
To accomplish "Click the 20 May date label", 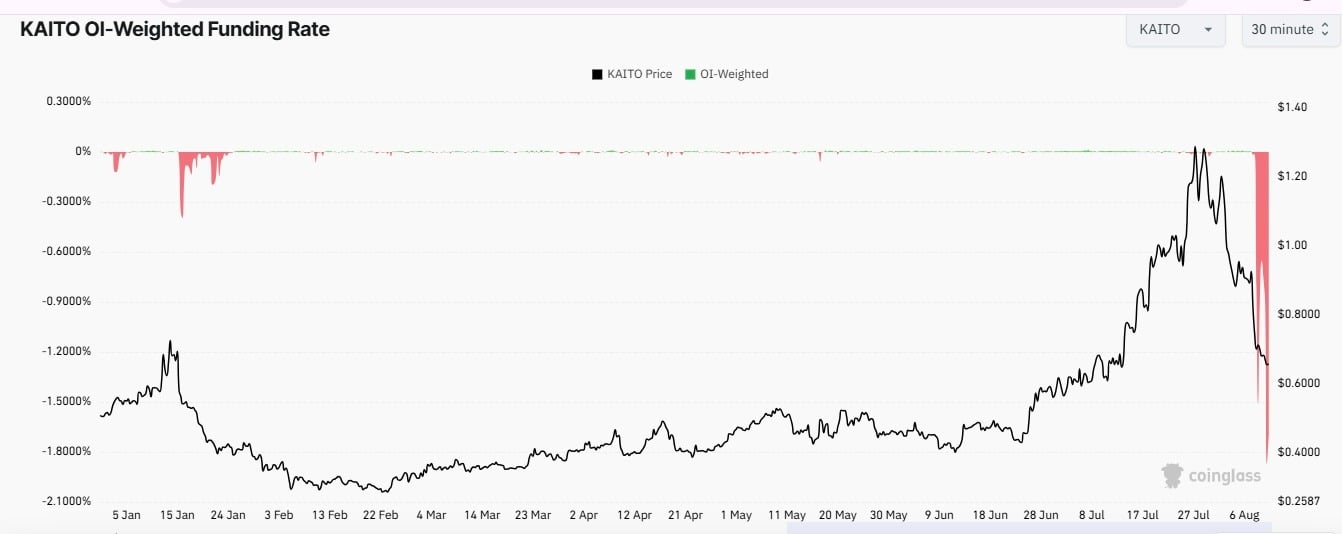I will 837,516.
